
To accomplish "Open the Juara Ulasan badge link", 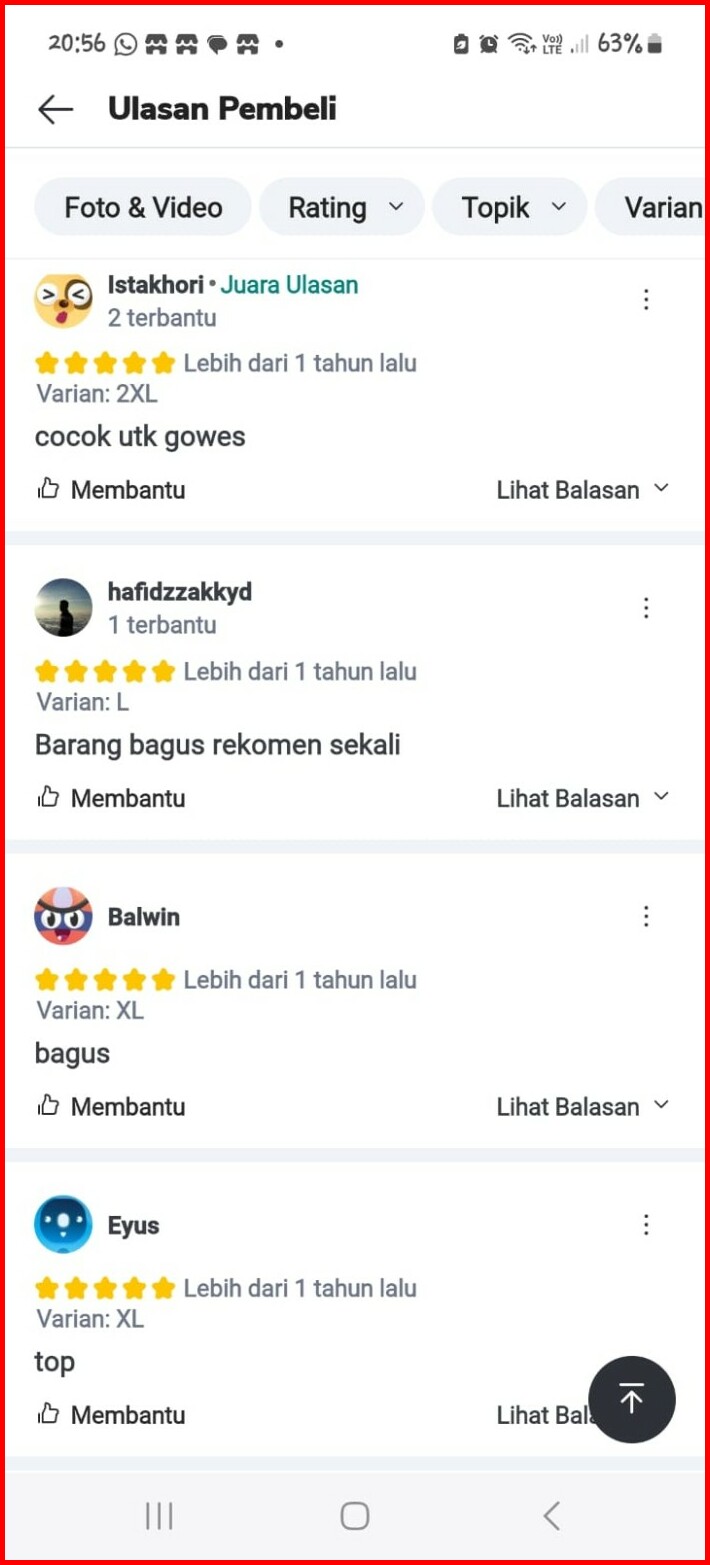I will [289, 285].
